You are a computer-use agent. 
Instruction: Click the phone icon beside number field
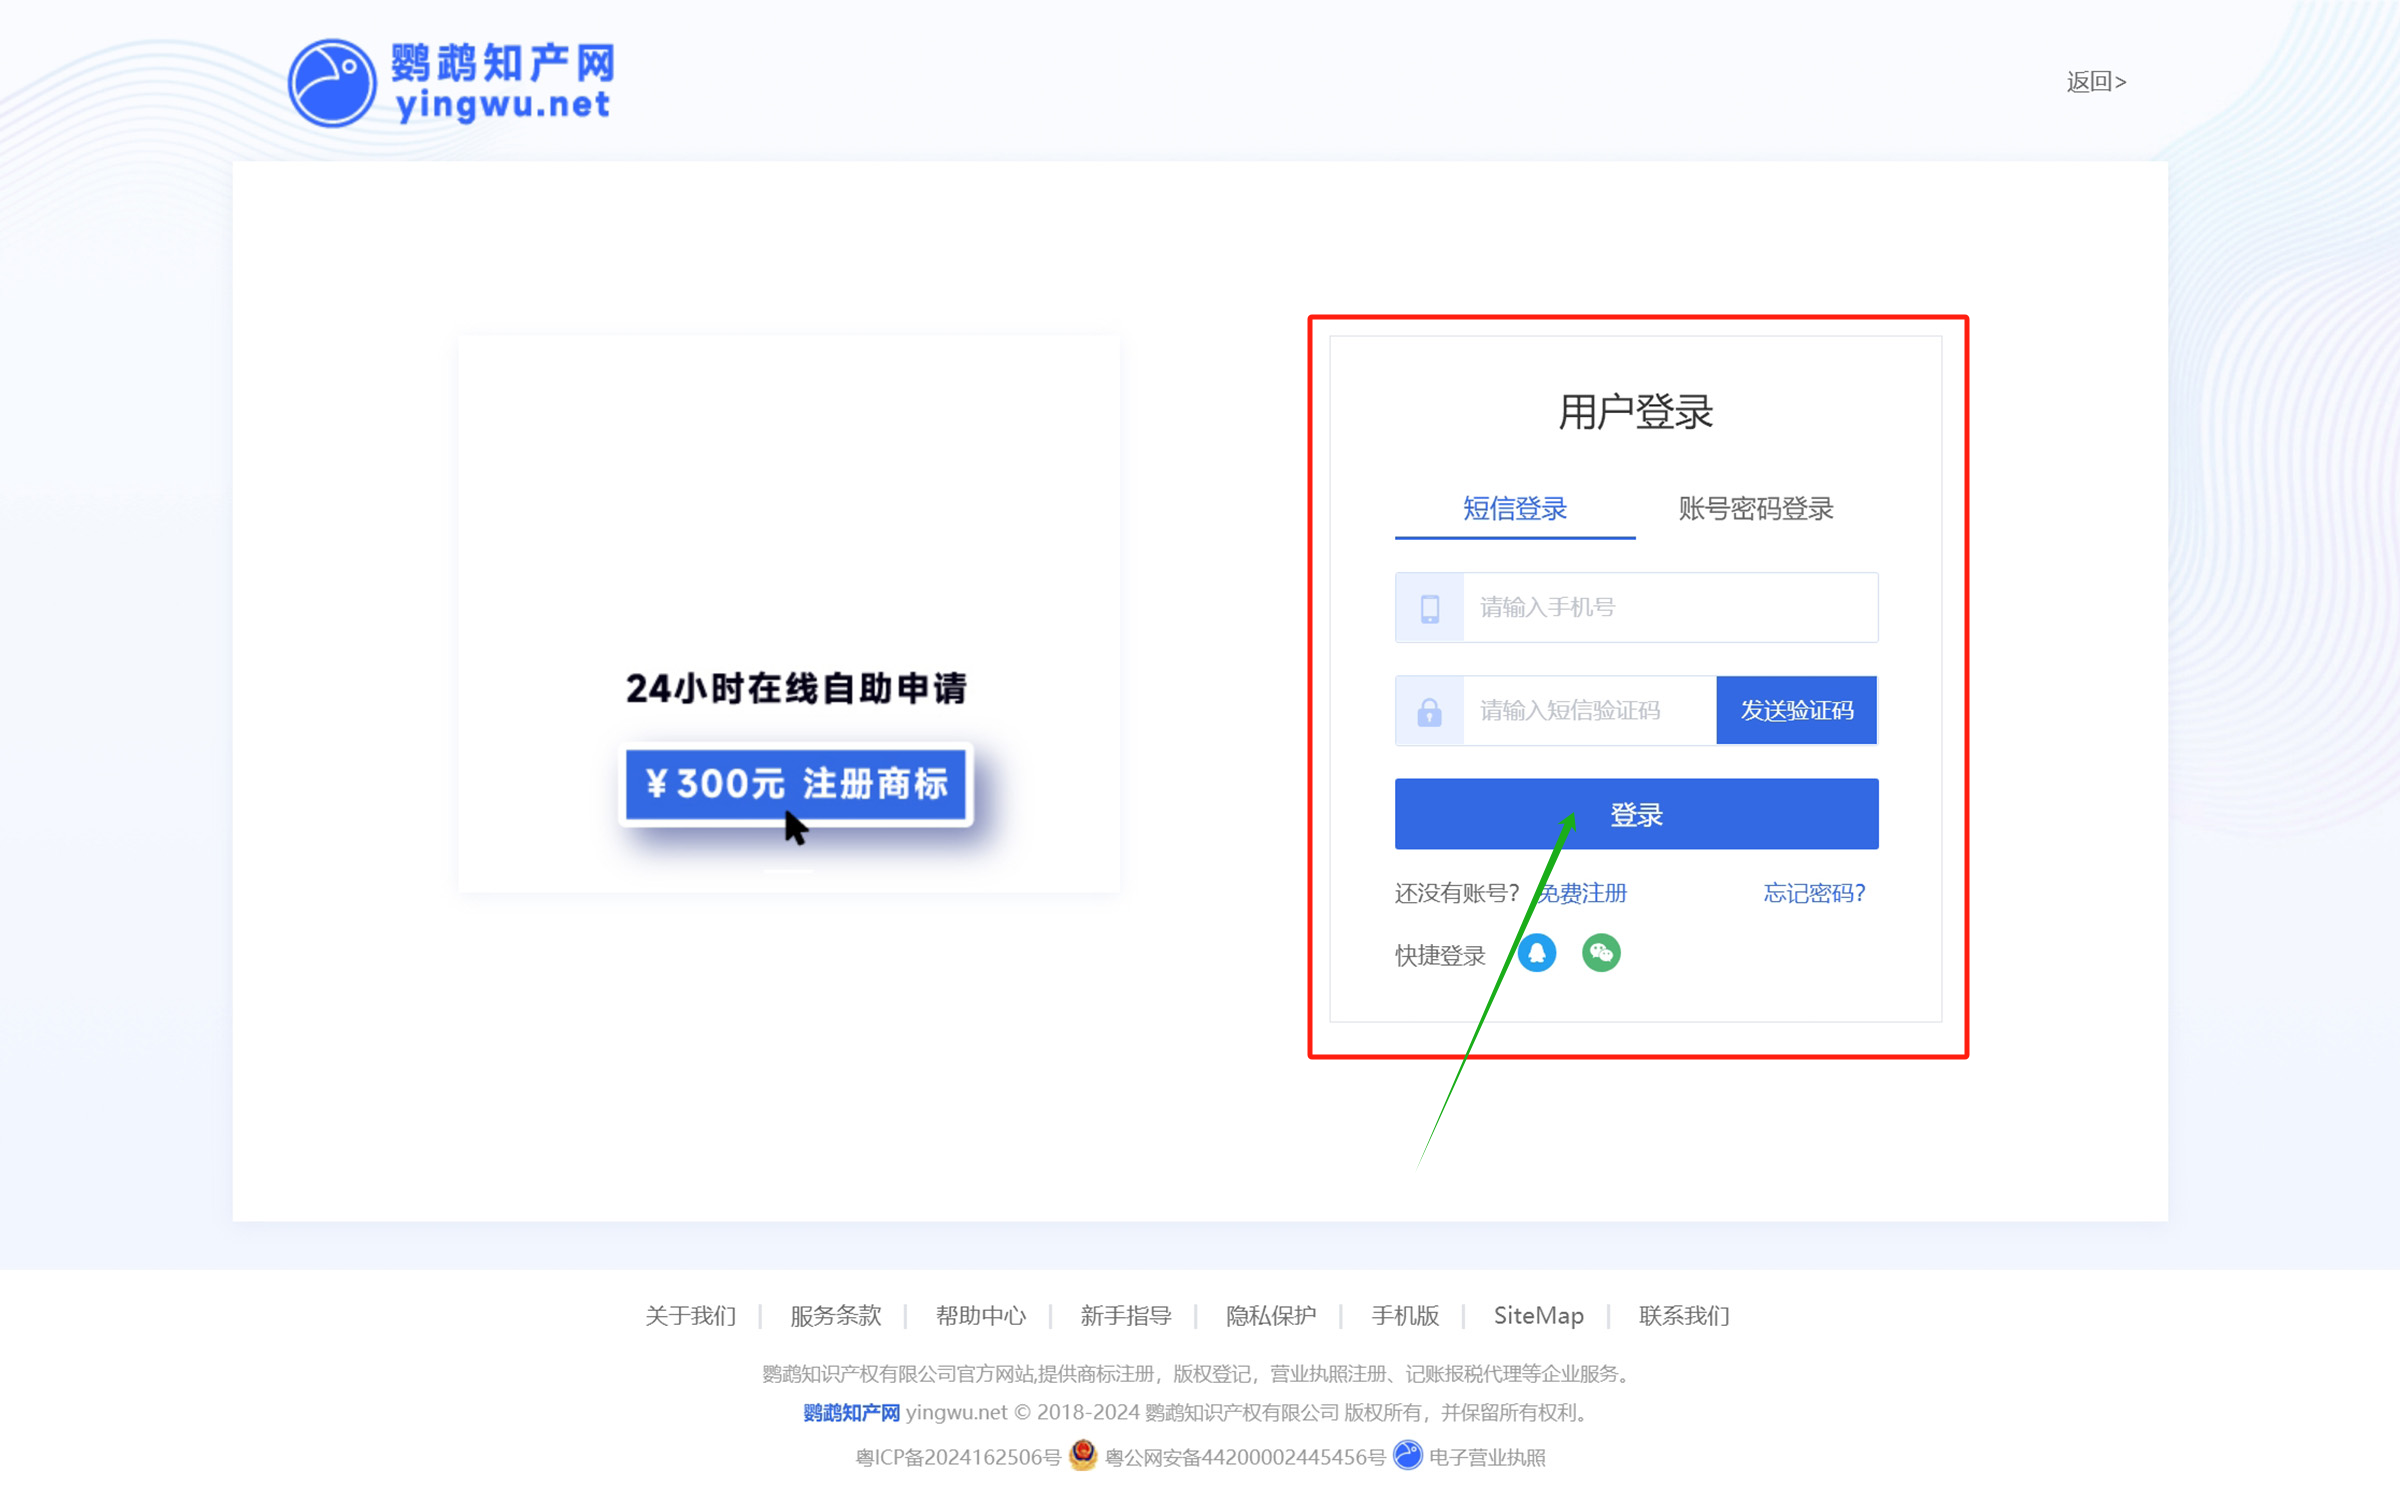pyautogui.click(x=1430, y=608)
